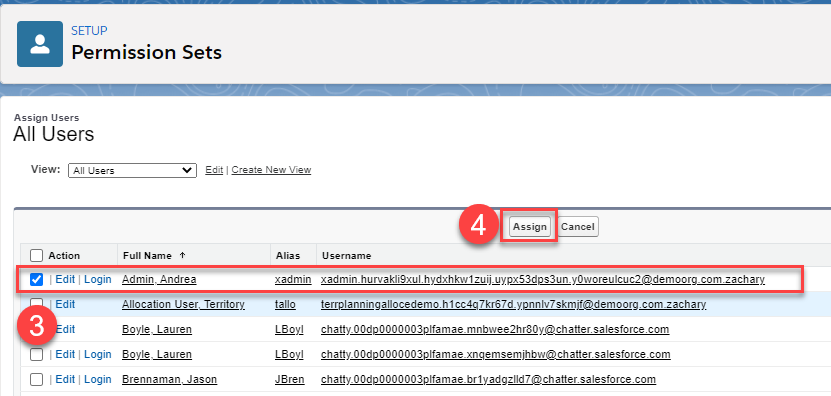Open the Admin, Andrea full name link
831x396 pixels.
[x=159, y=279]
